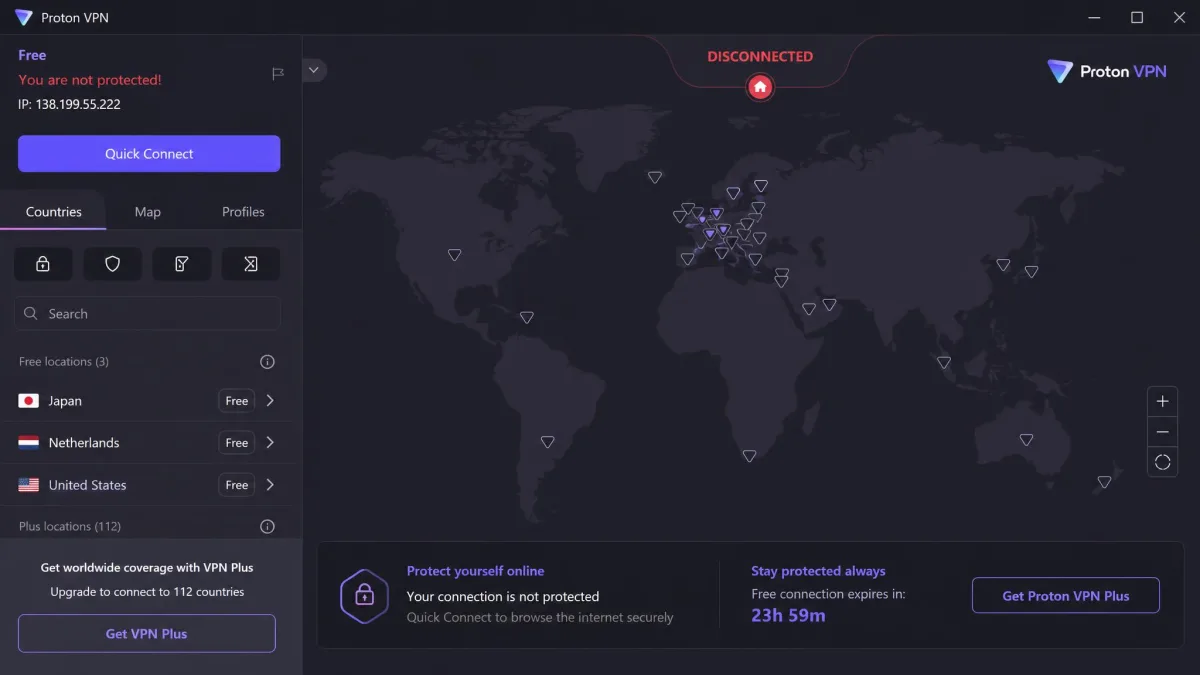
Task: Reset the map view with the circular icon
Action: click(1162, 462)
